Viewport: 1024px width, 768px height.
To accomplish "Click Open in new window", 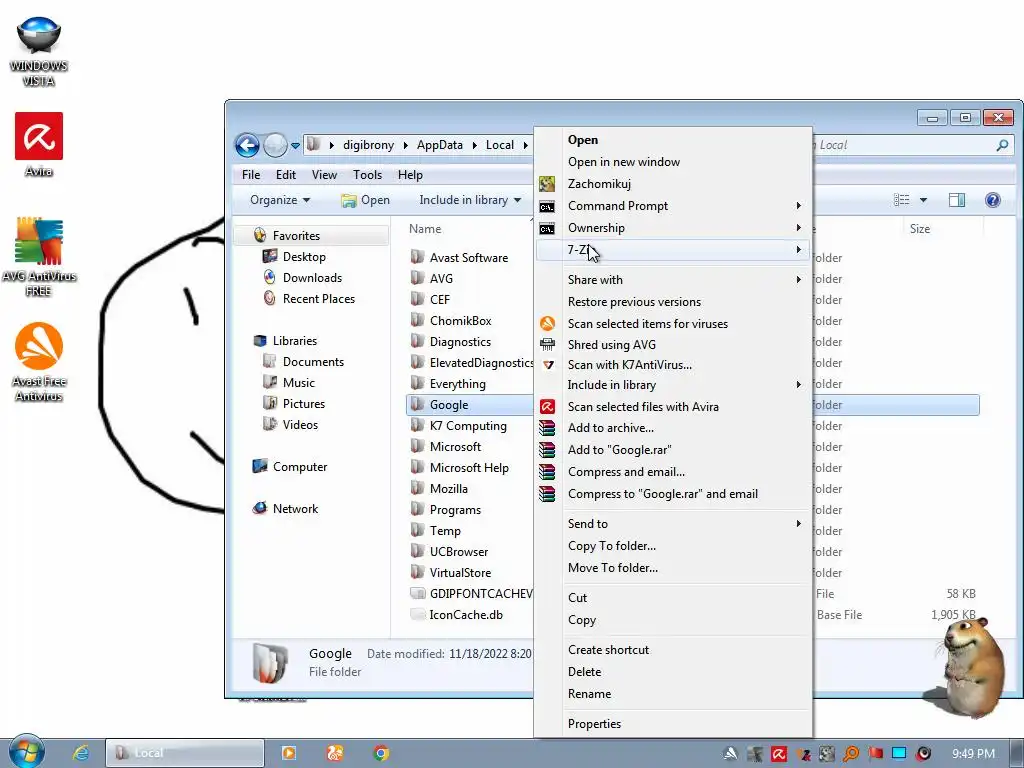I will point(673,162).
